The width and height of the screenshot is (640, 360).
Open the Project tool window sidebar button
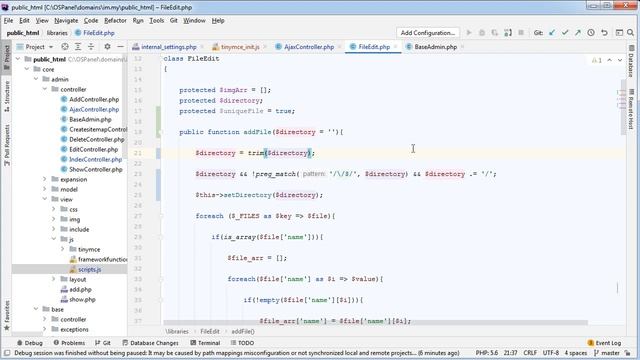pos(7,57)
